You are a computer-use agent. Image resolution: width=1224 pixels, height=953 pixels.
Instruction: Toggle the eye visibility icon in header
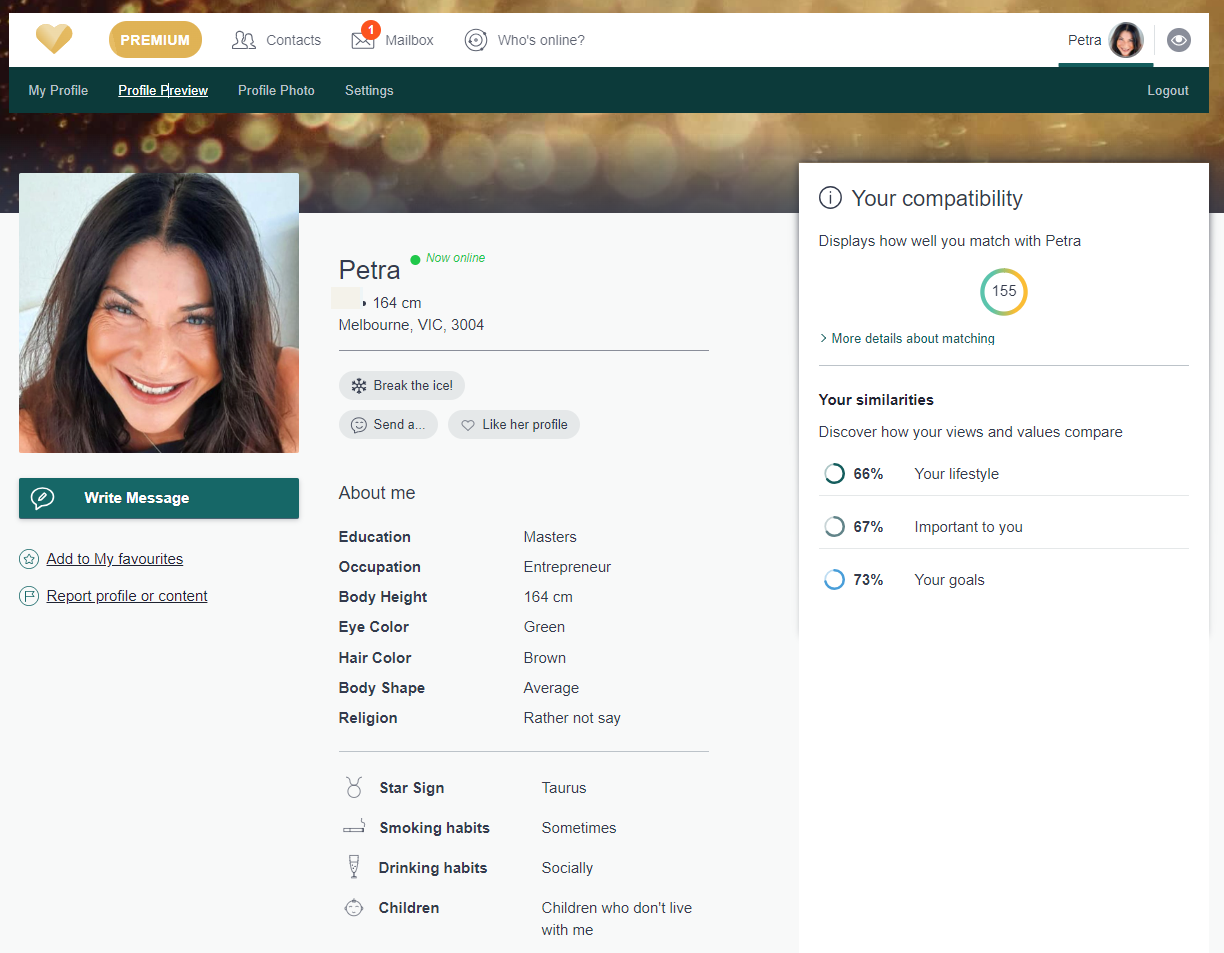point(1179,40)
